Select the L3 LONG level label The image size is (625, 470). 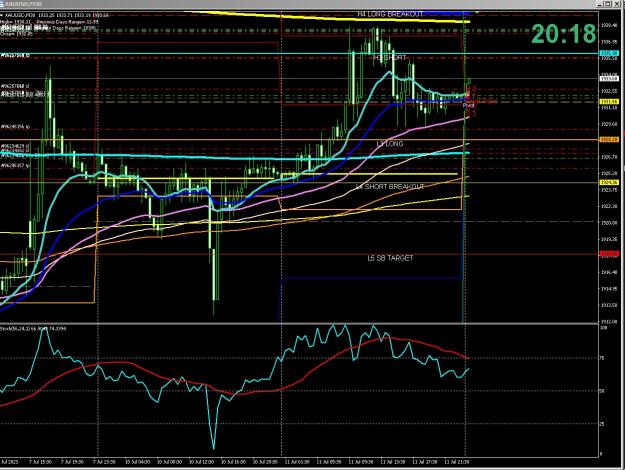(x=389, y=144)
